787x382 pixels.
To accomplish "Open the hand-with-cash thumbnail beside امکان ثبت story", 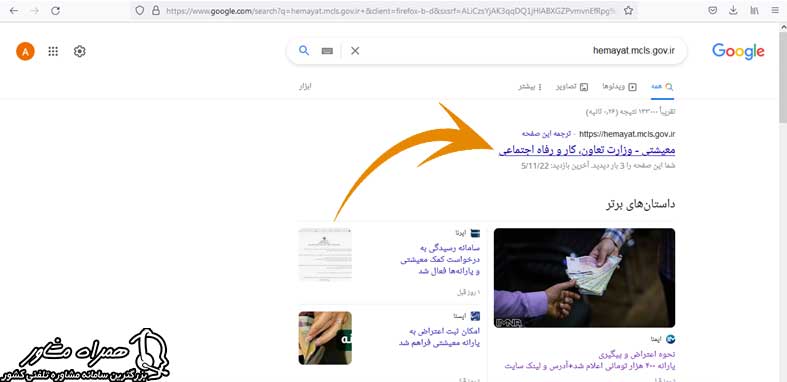I will 325,338.
